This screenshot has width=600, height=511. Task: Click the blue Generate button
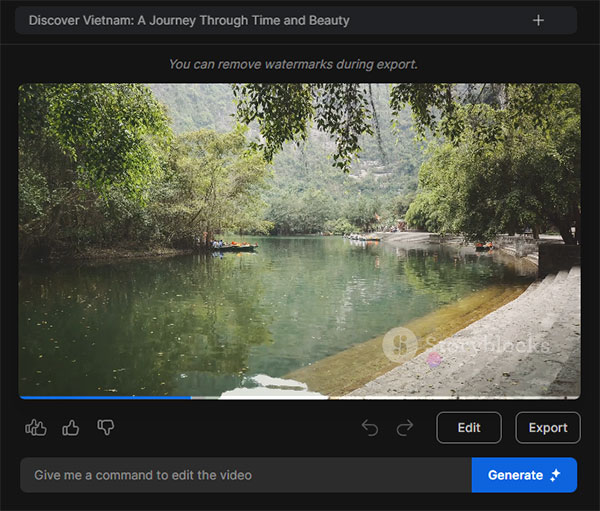click(x=524, y=475)
